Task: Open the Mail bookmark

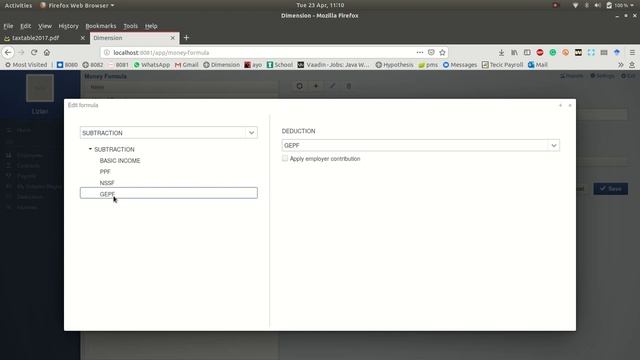Action: 538,64
